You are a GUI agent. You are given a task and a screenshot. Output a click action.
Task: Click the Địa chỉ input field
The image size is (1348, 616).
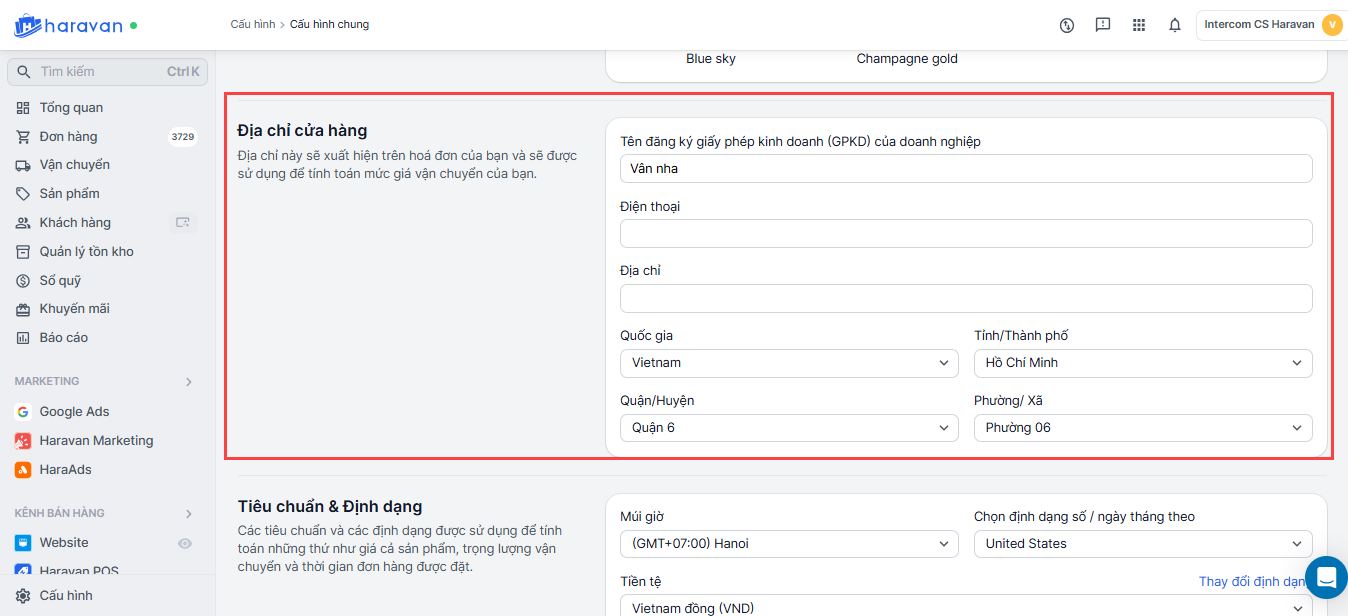point(966,298)
